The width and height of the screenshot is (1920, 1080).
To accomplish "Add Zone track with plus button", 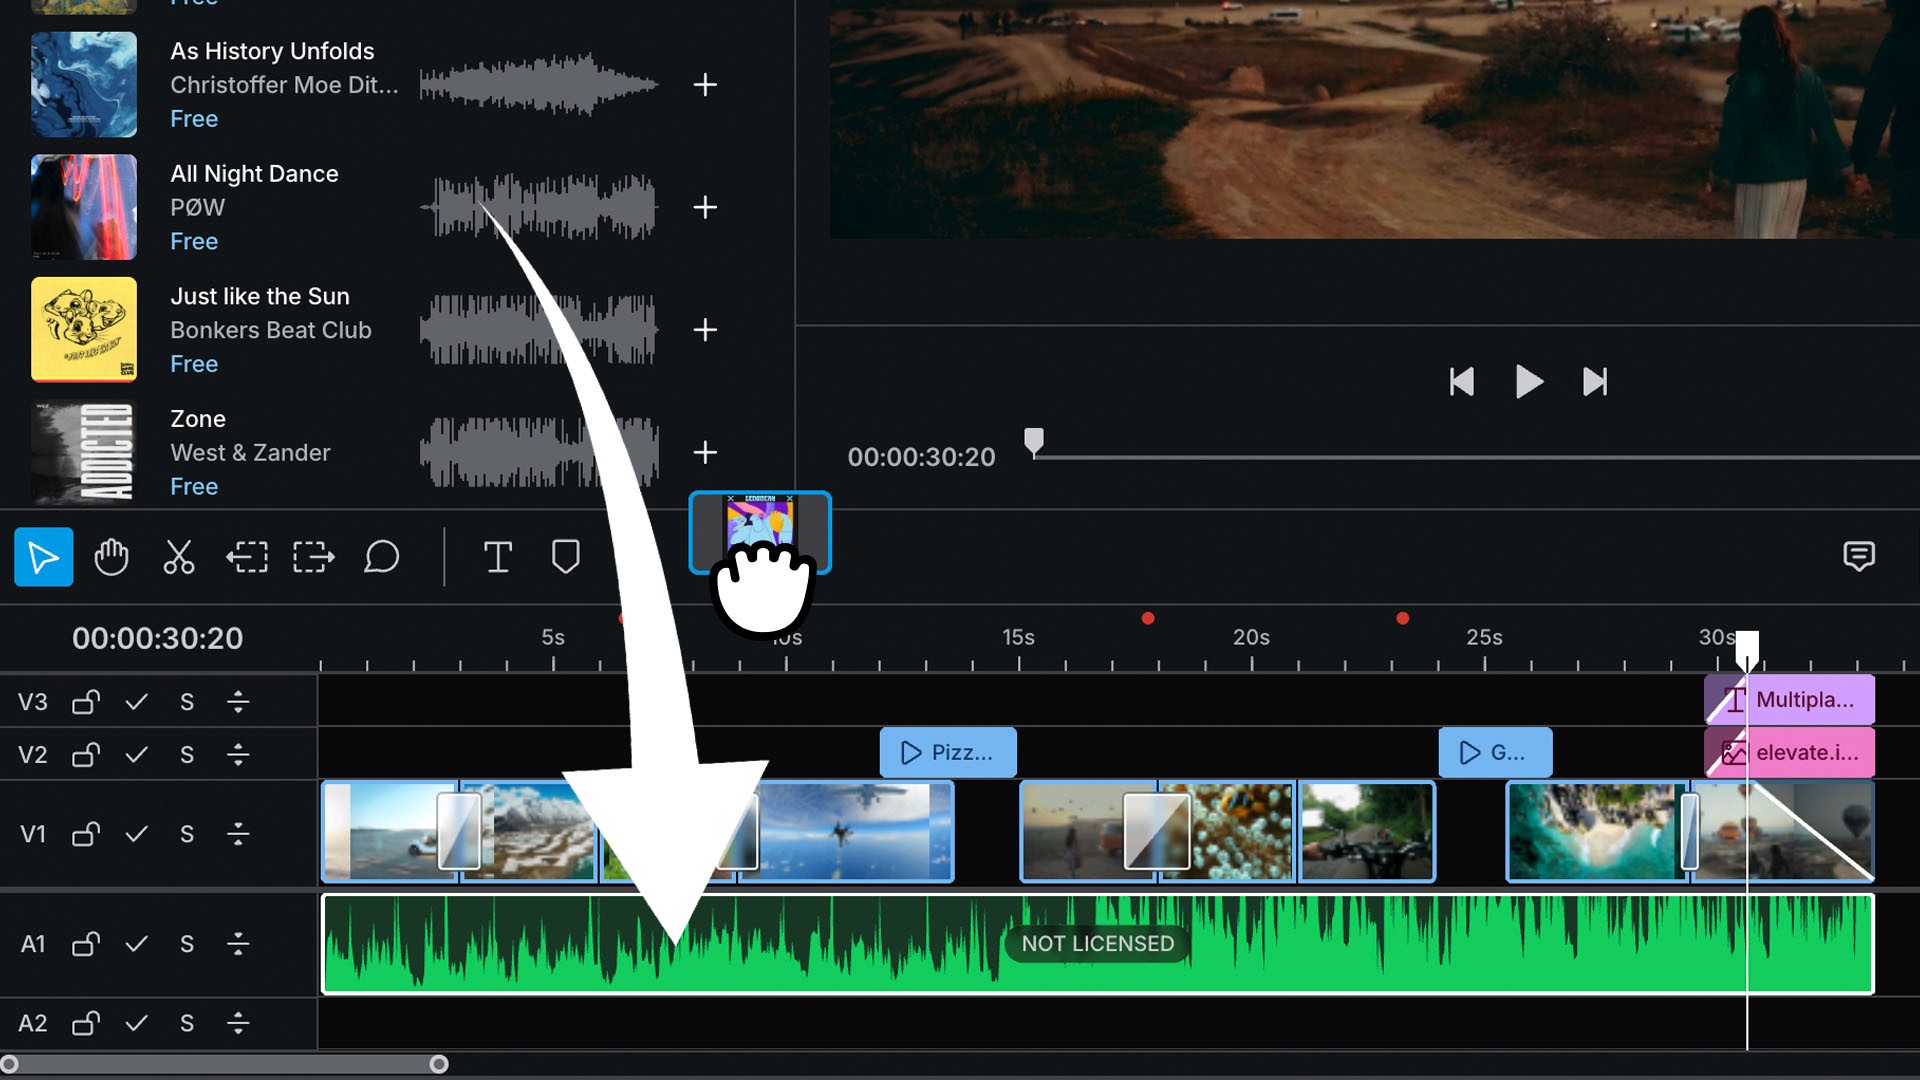I will pyautogui.click(x=705, y=452).
